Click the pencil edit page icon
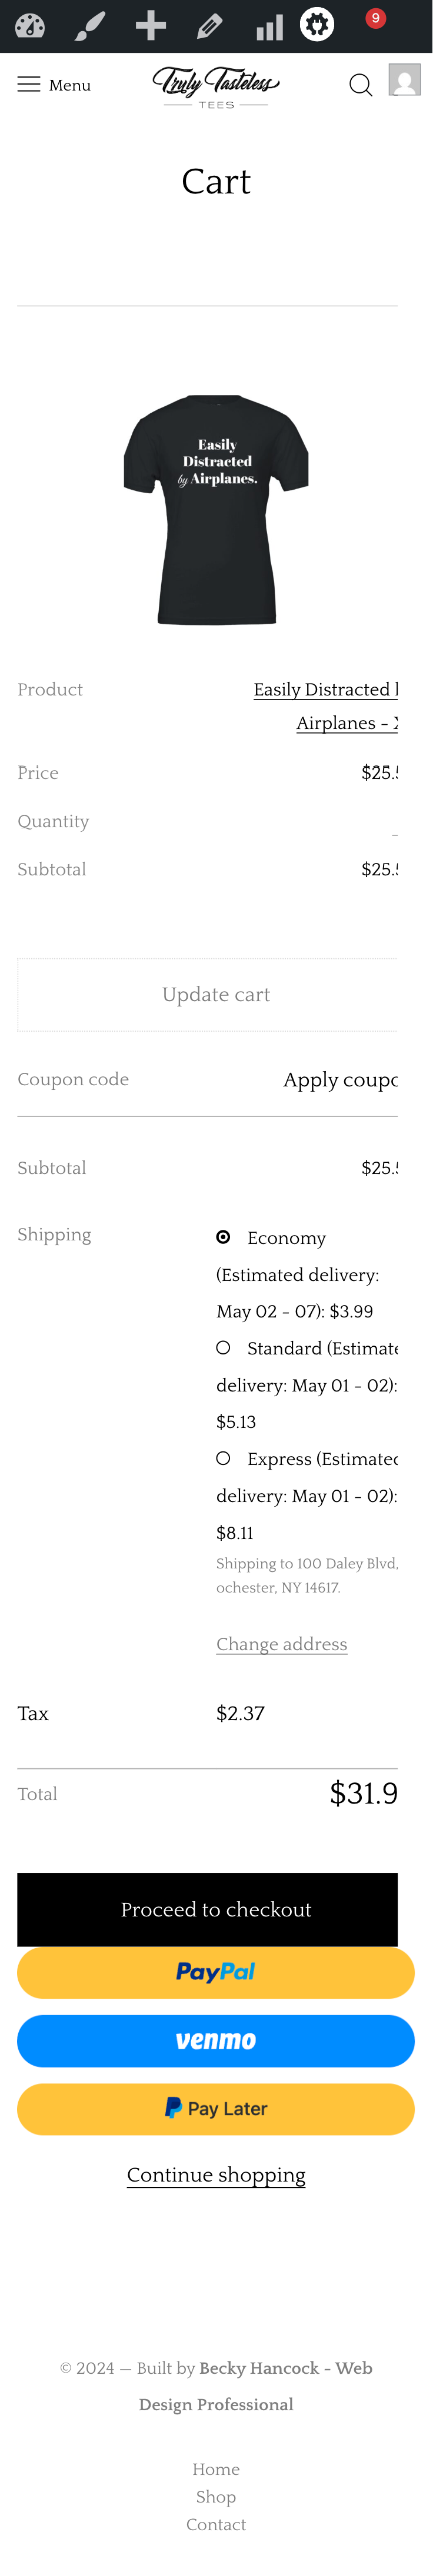This screenshot has width=433, height=2576. (210, 26)
